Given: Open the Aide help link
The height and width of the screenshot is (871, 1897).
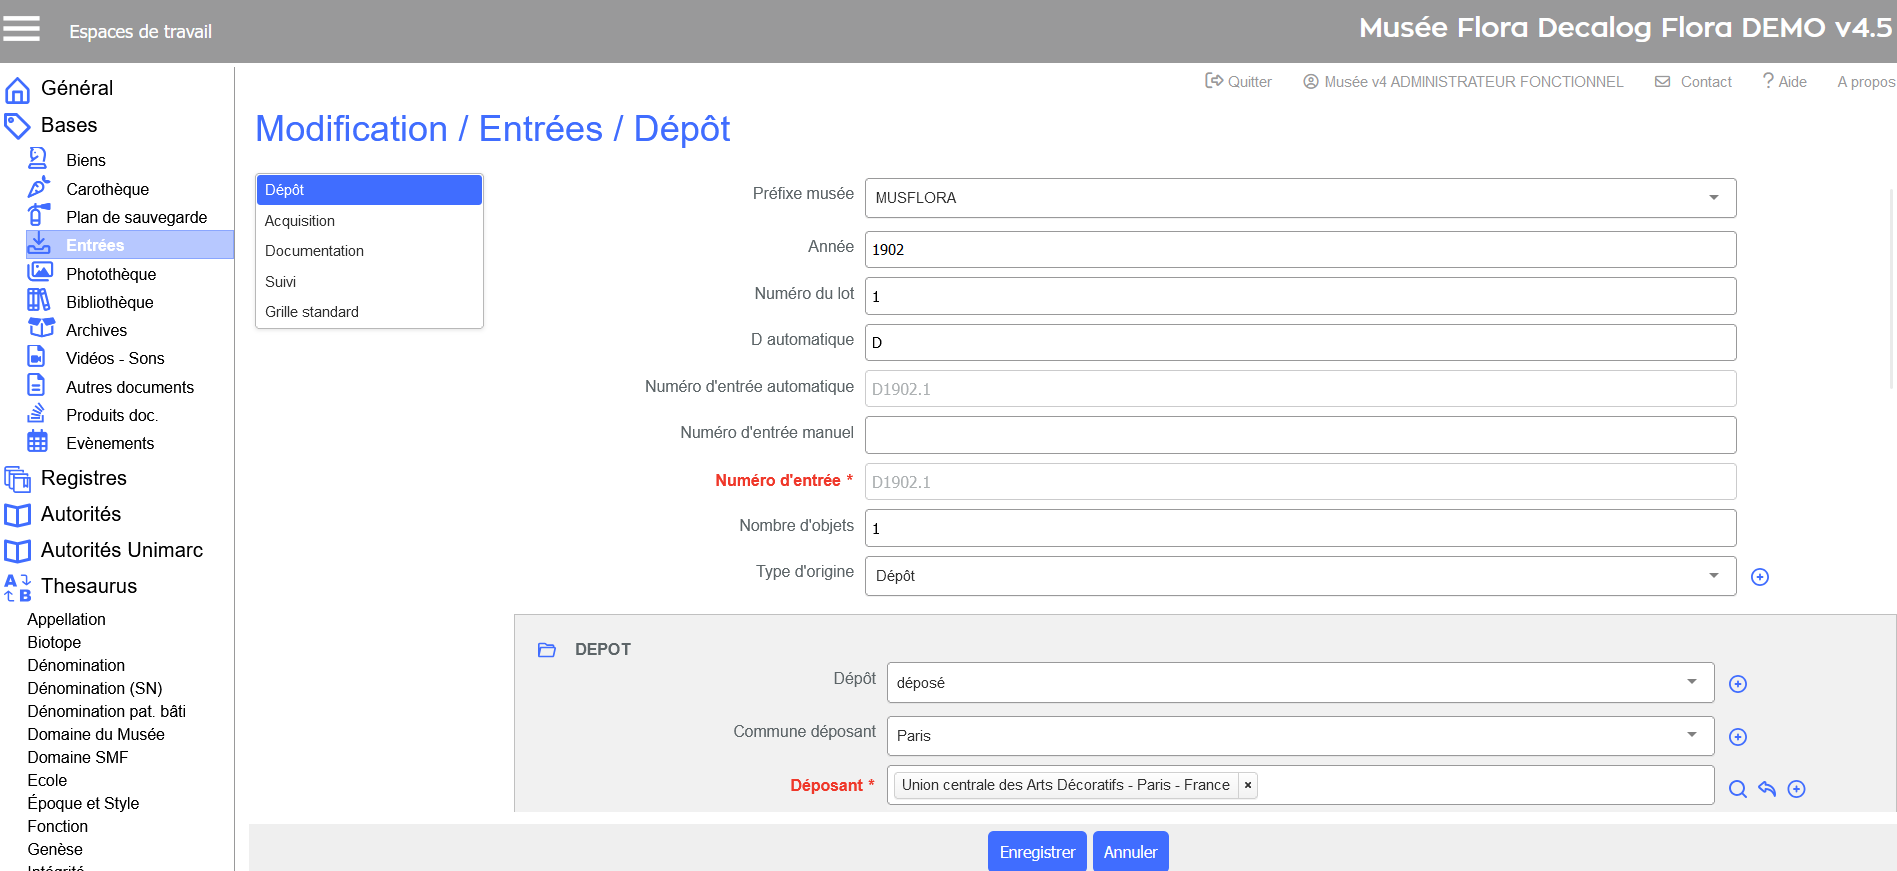Looking at the screenshot, I should (x=1784, y=82).
